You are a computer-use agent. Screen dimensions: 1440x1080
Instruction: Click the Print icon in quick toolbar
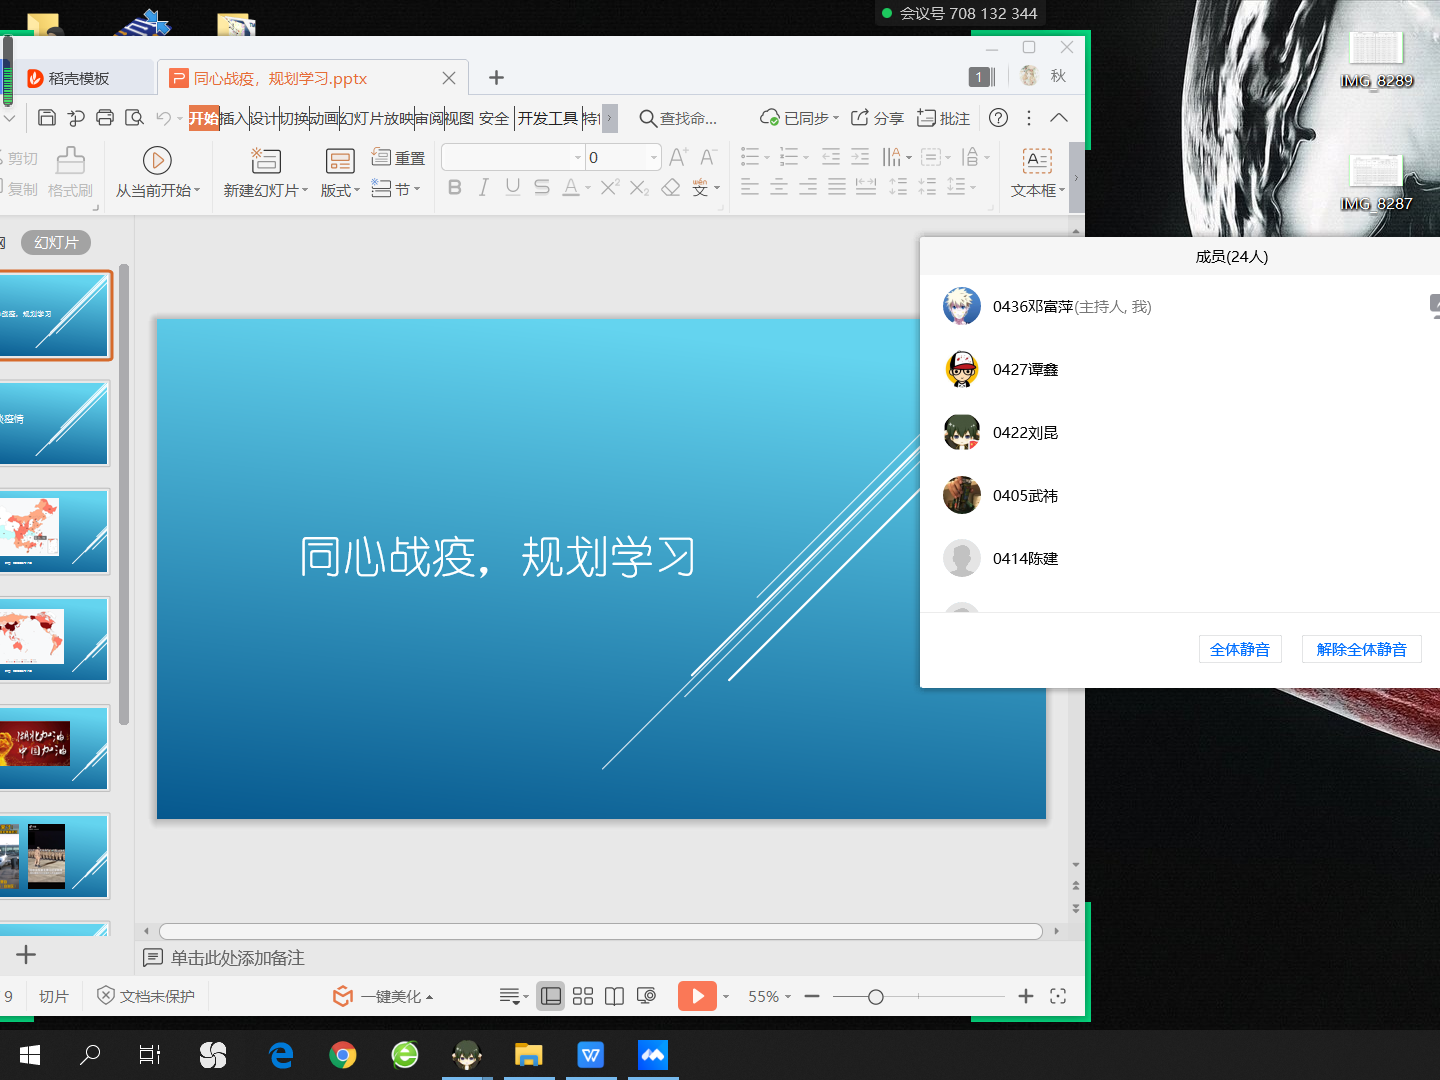[105, 118]
